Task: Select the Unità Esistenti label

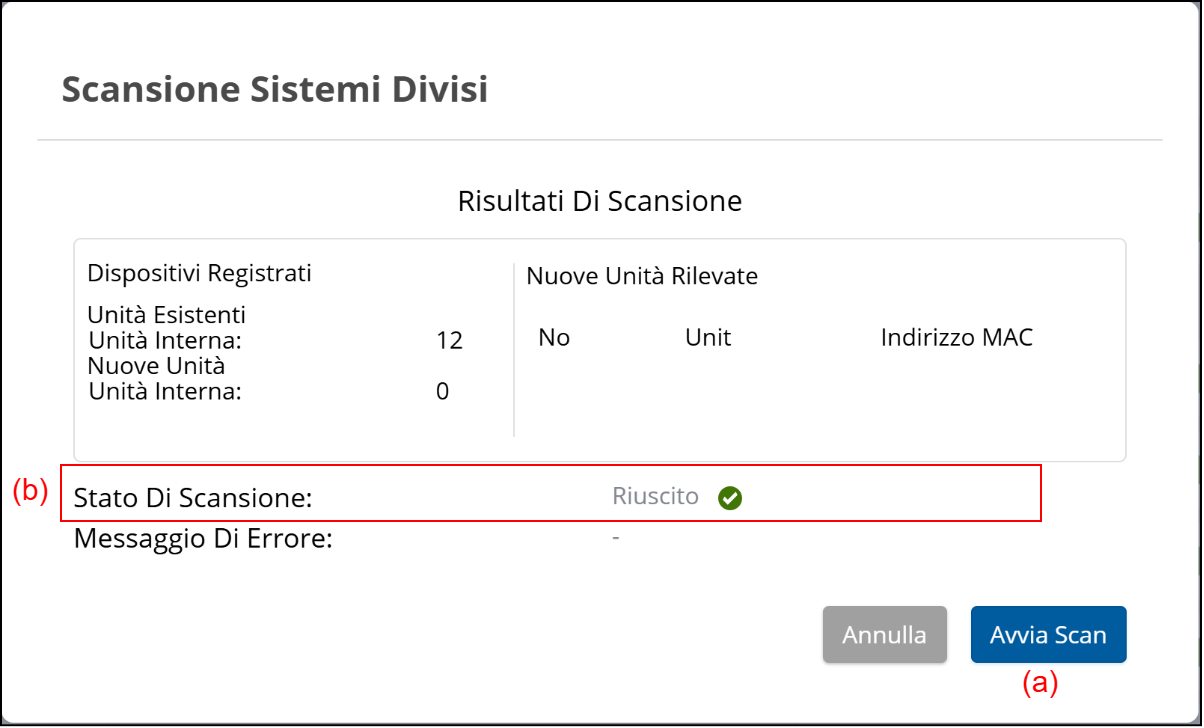Action: pos(167,315)
